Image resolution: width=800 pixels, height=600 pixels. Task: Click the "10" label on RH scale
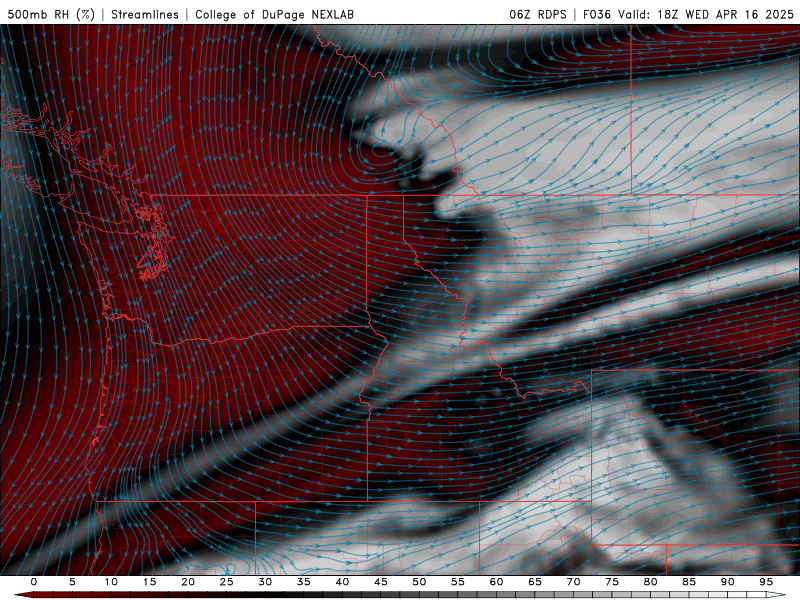[111, 582]
